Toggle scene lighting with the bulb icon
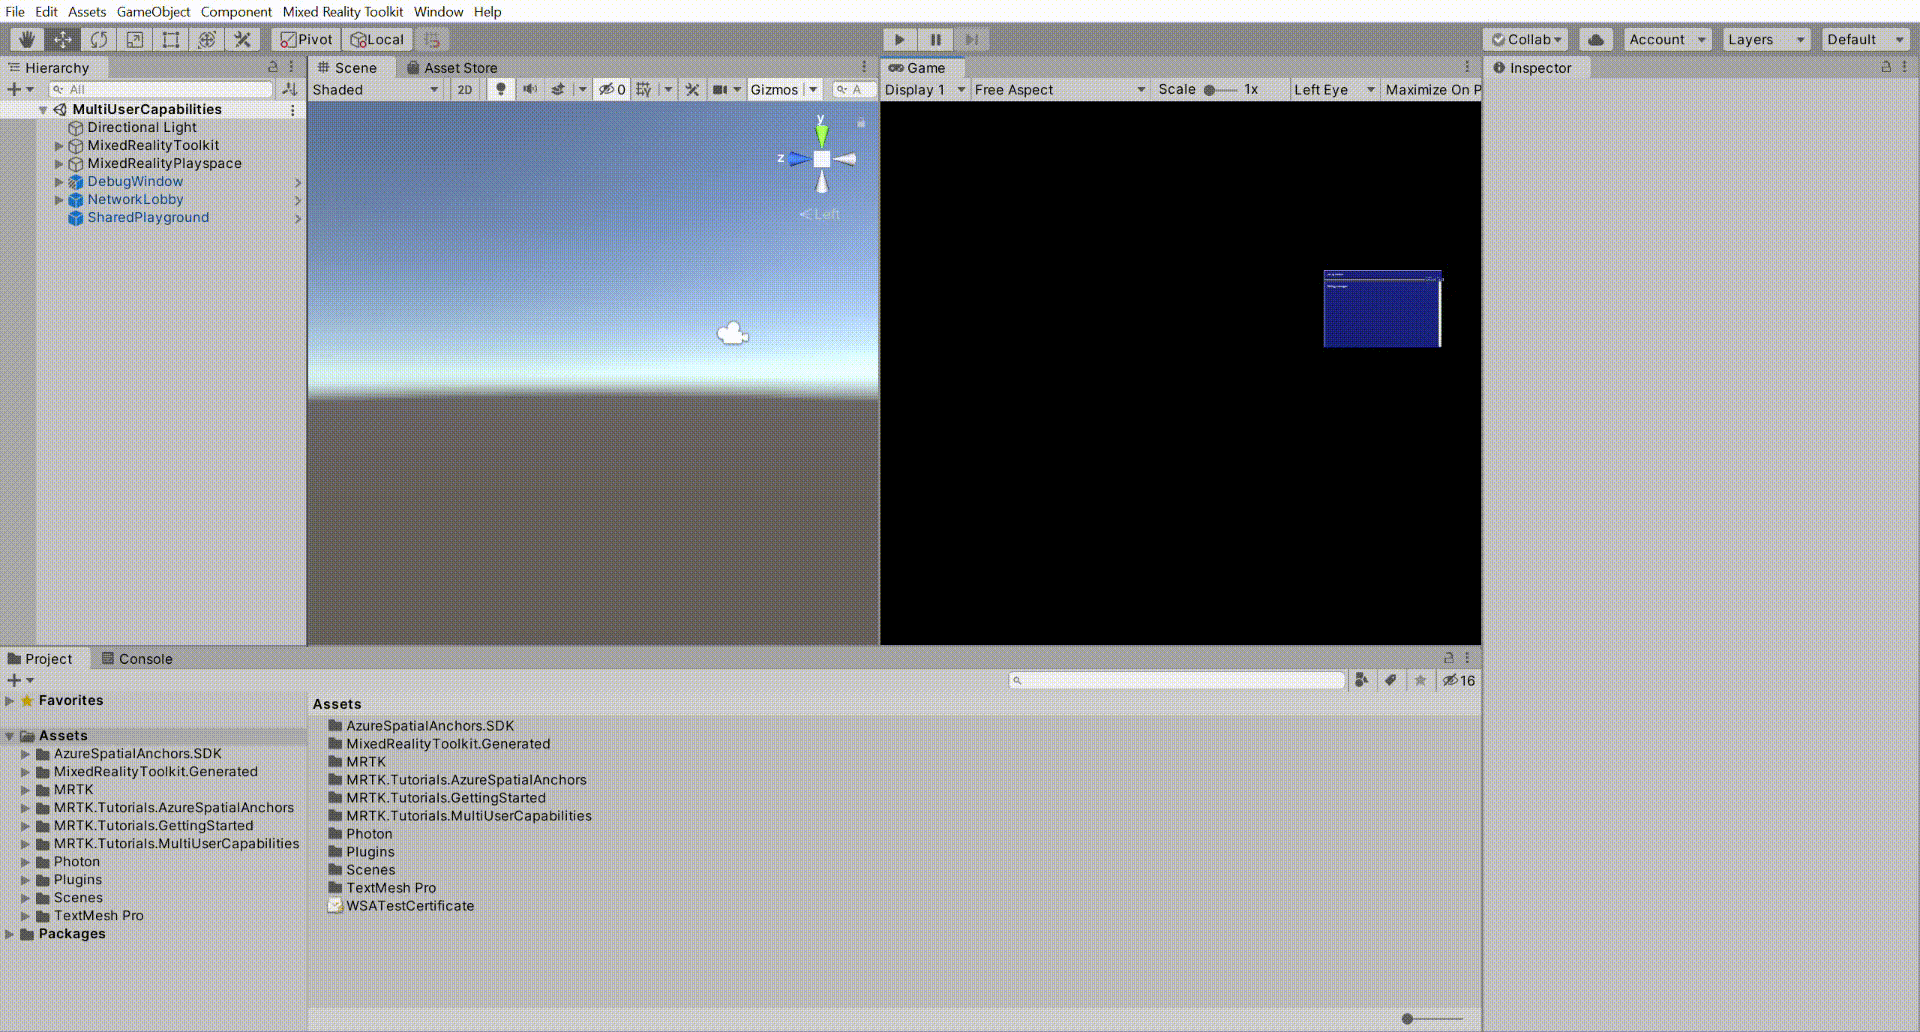The height and width of the screenshot is (1032, 1920). pyautogui.click(x=500, y=89)
